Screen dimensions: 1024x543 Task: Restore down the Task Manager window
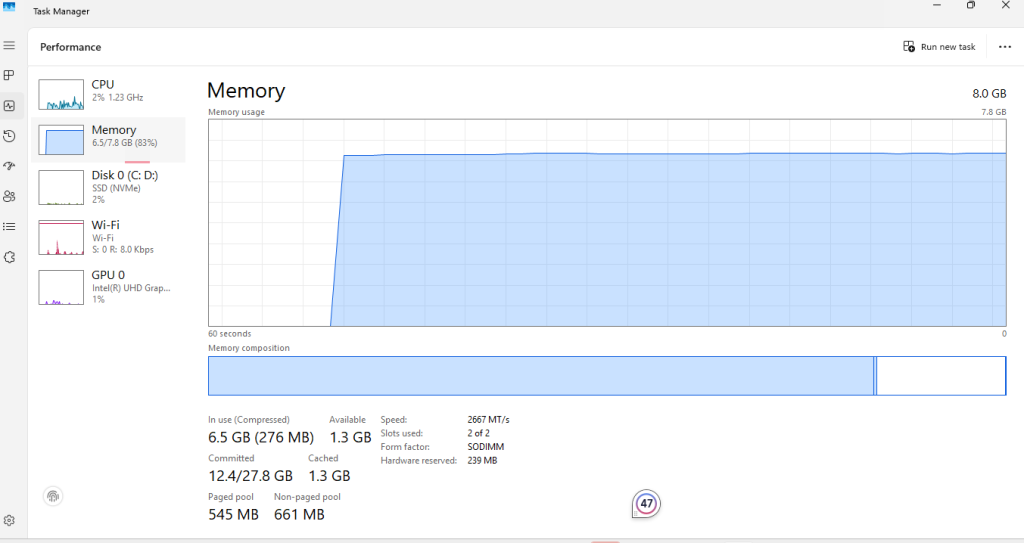click(x=971, y=5)
